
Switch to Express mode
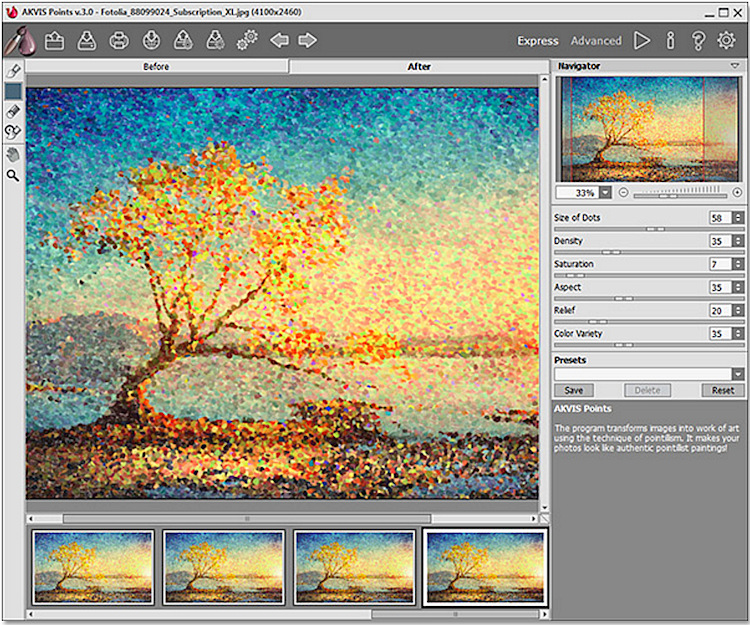click(537, 41)
